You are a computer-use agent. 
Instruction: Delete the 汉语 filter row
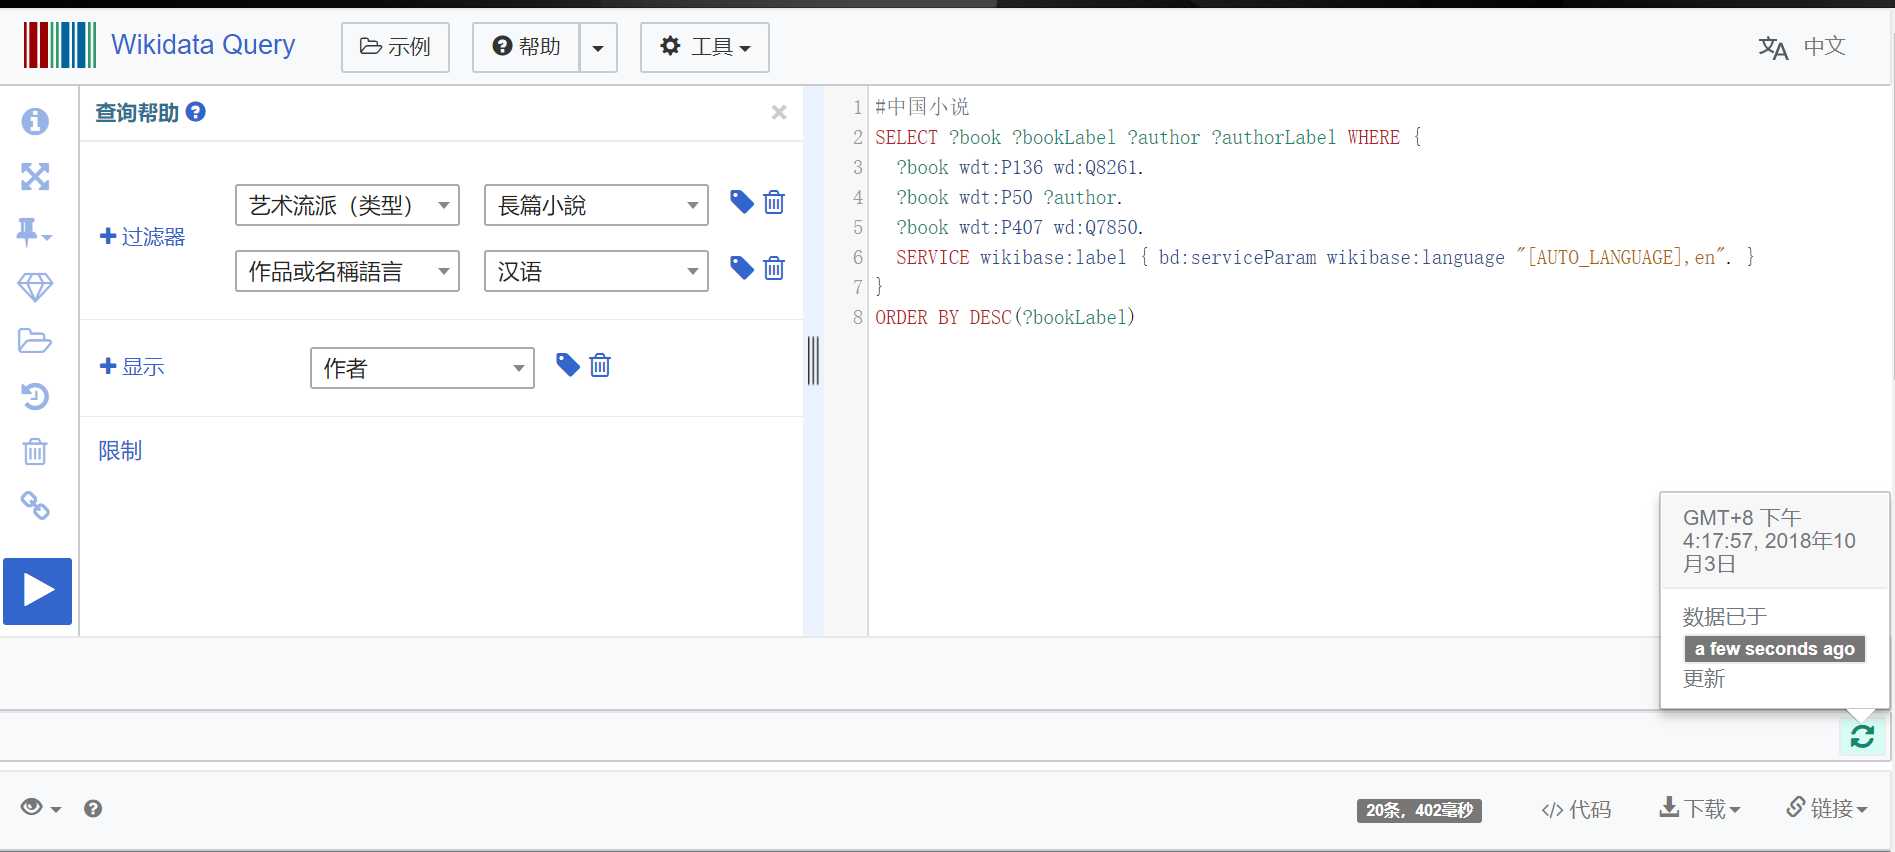pos(774,268)
